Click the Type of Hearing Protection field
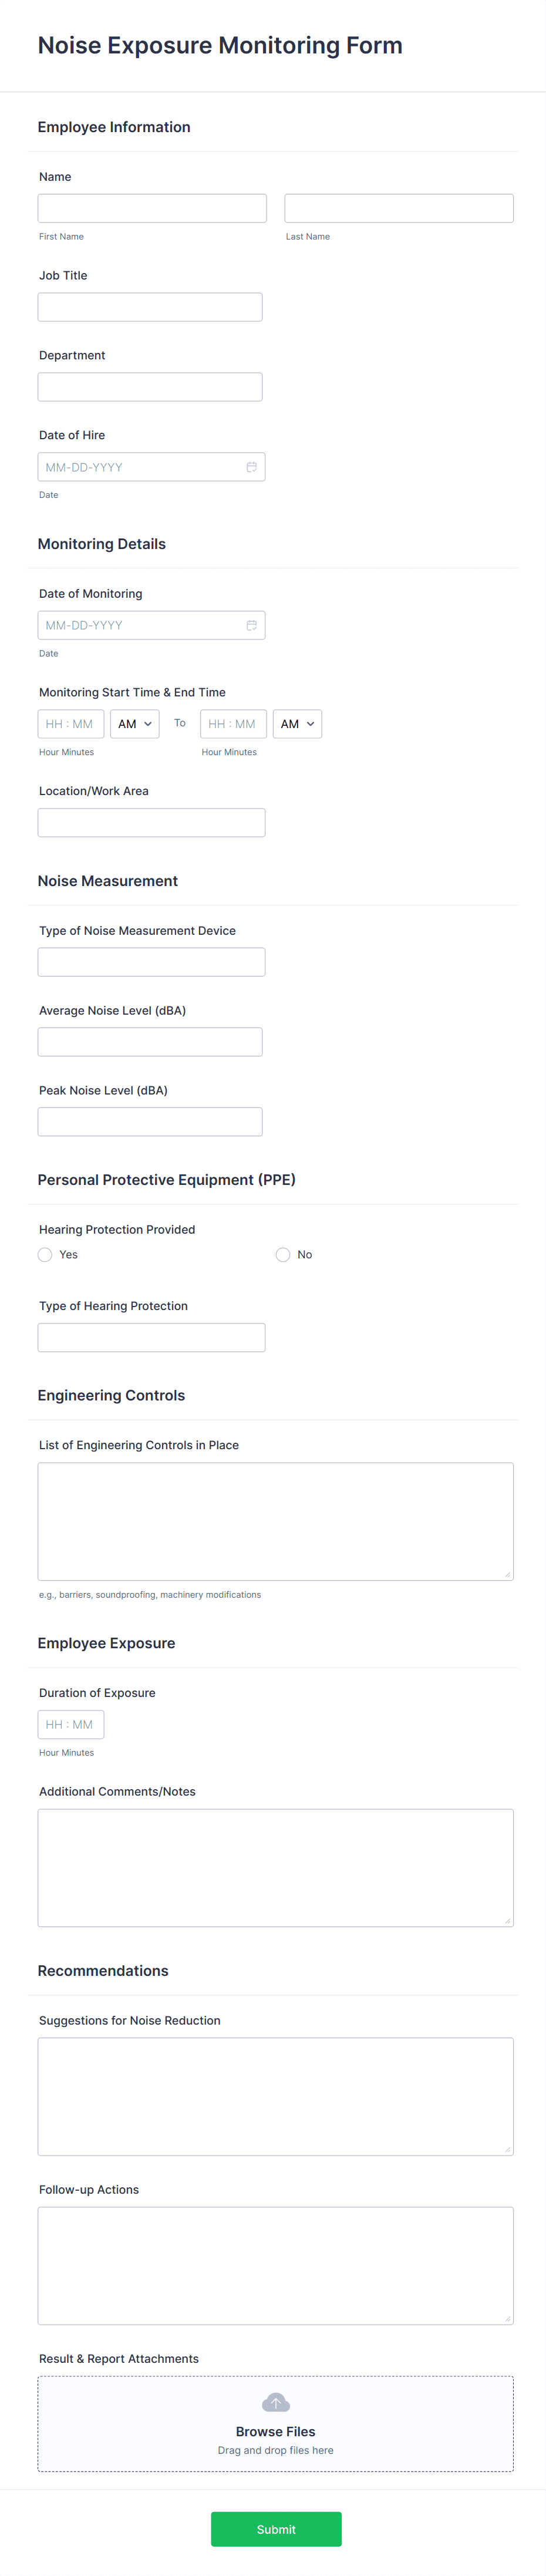 pos(151,1336)
